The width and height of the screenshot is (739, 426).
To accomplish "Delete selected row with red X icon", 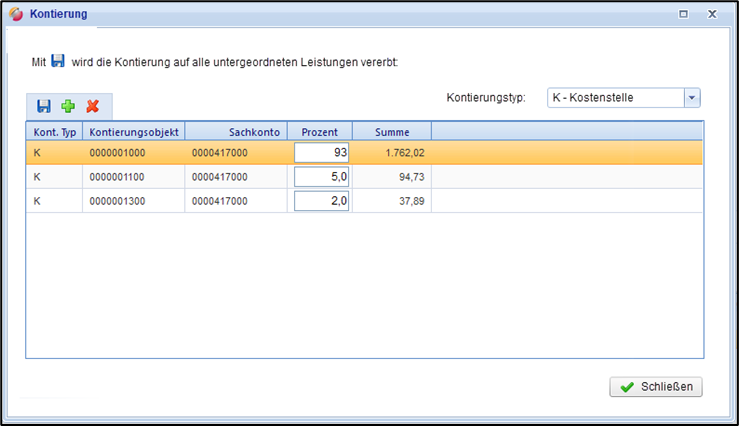I will pos(93,106).
